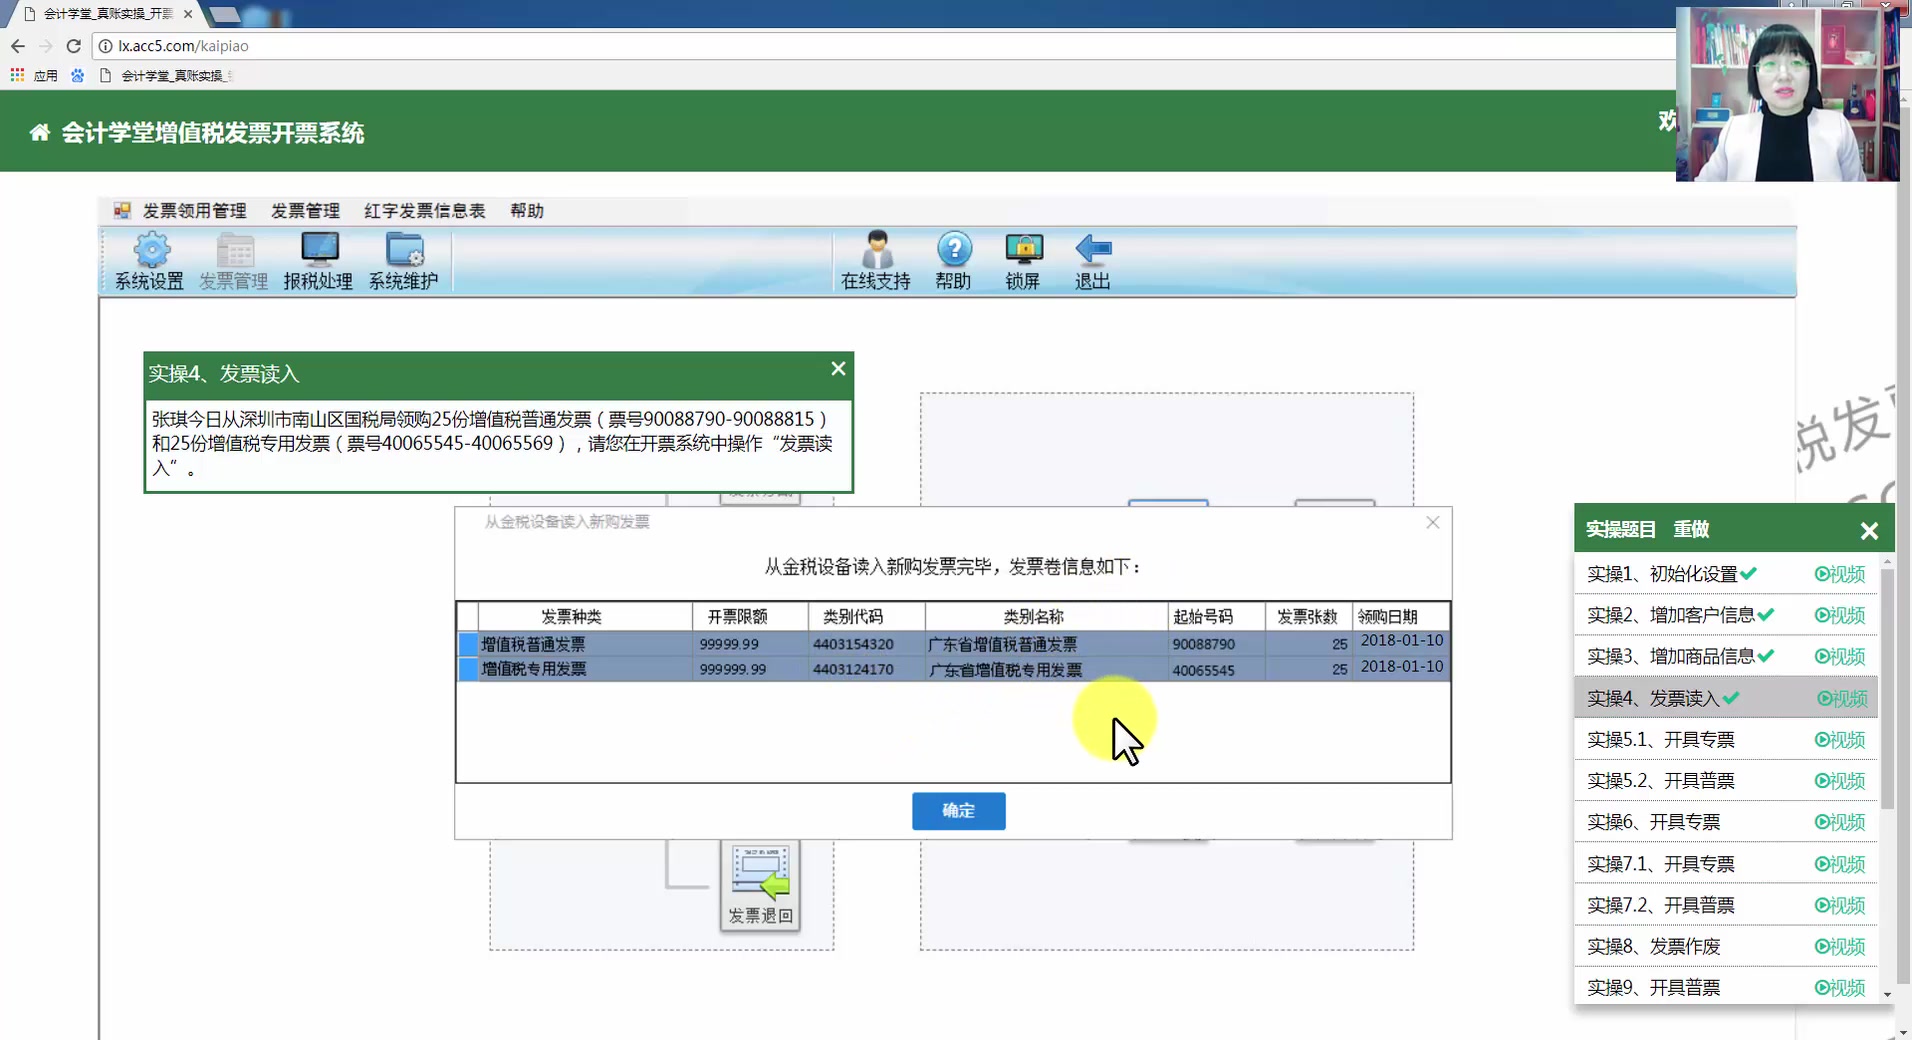Check the 增值税普通发票 row checkbox
The image size is (1912, 1040).
(467, 645)
